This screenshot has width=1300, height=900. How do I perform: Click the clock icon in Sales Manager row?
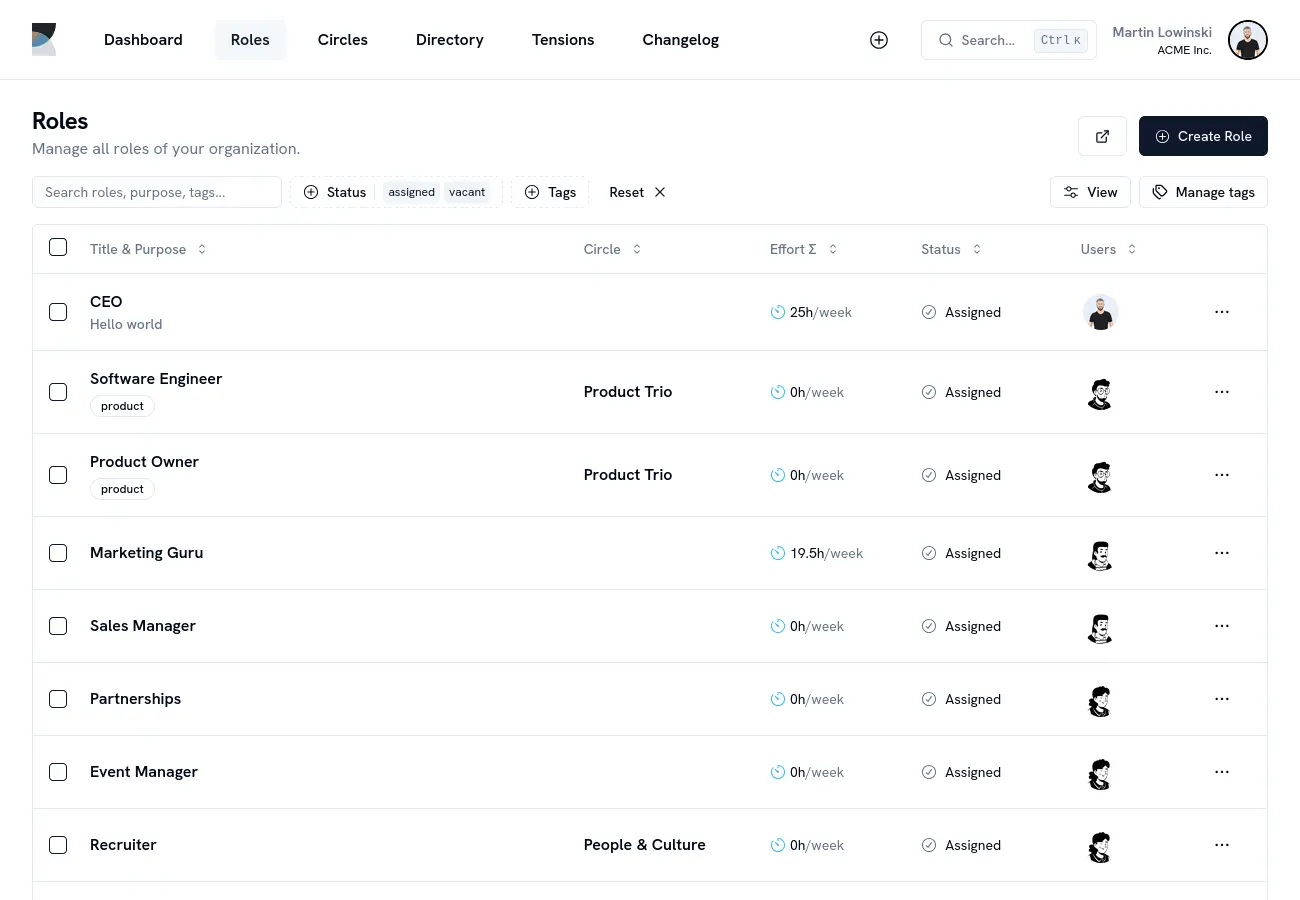point(778,626)
